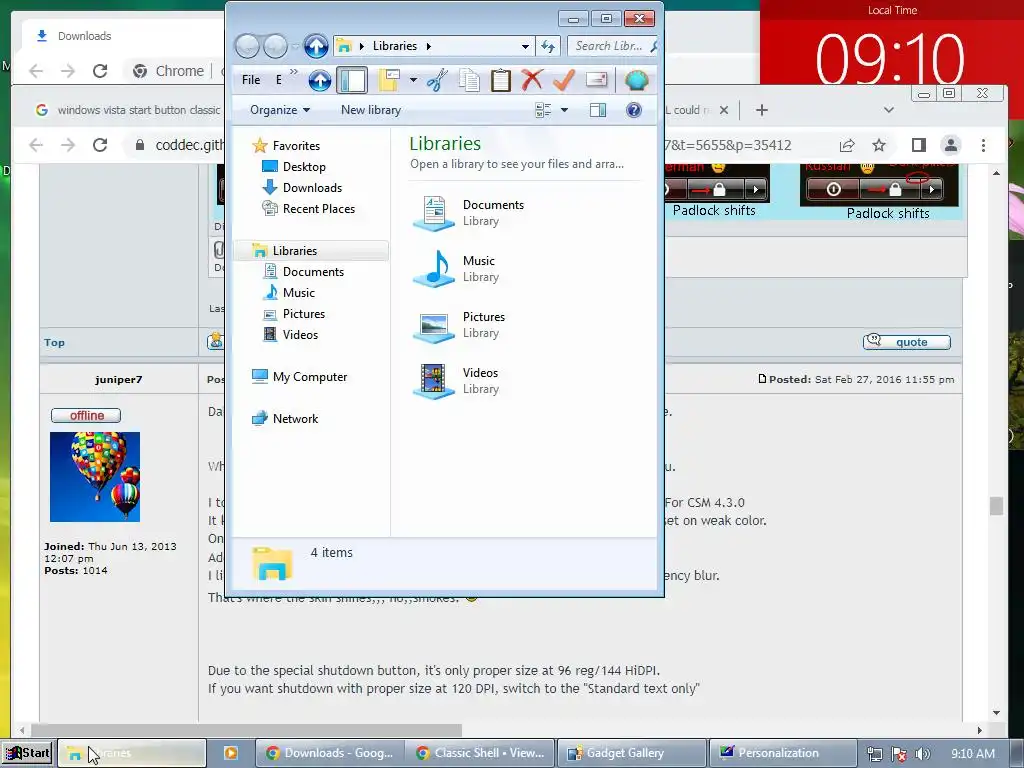
Task: Open the Organize dropdown menu
Action: [x=280, y=110]
